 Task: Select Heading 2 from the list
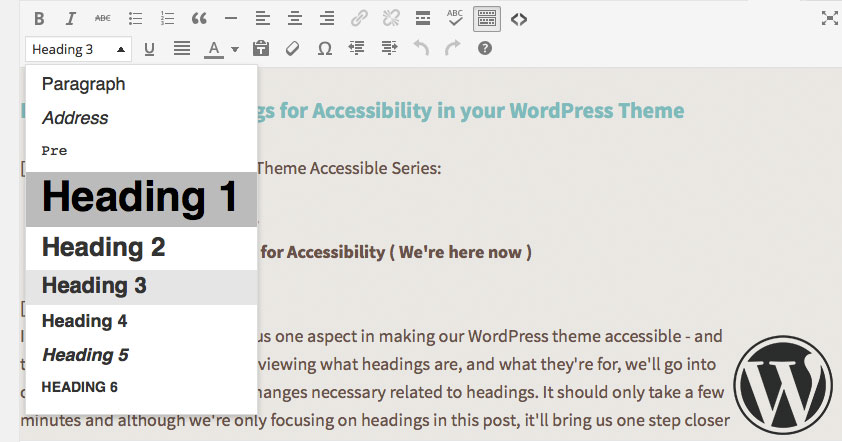141,248
